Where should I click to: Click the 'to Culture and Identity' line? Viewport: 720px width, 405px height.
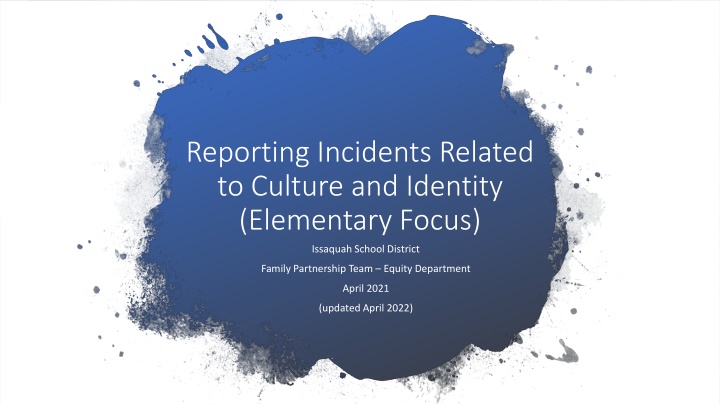coord(360,187)
